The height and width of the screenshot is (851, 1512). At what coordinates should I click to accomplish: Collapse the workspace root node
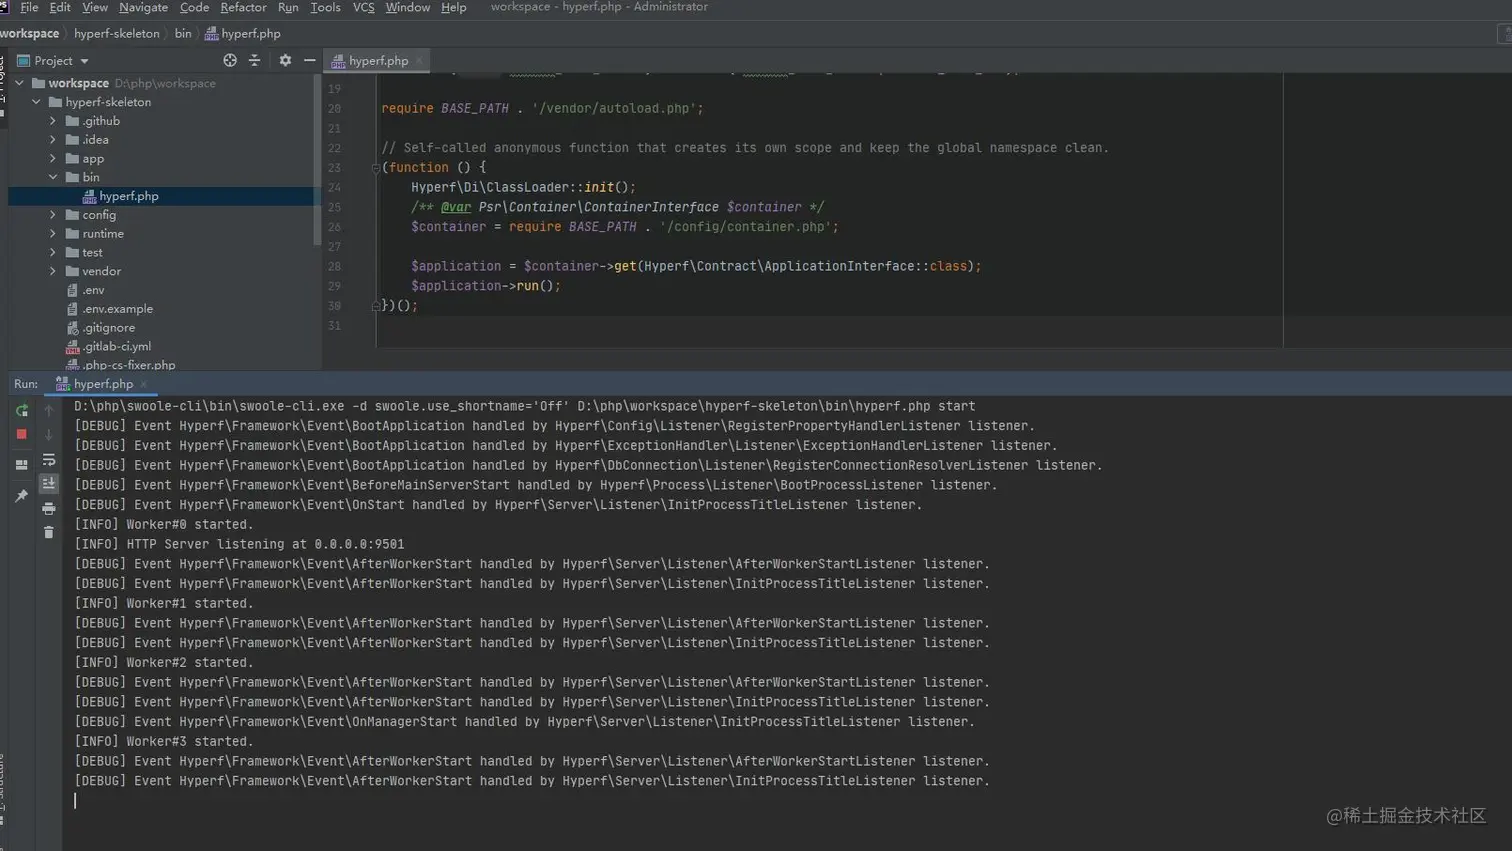[x=19, y=83]
